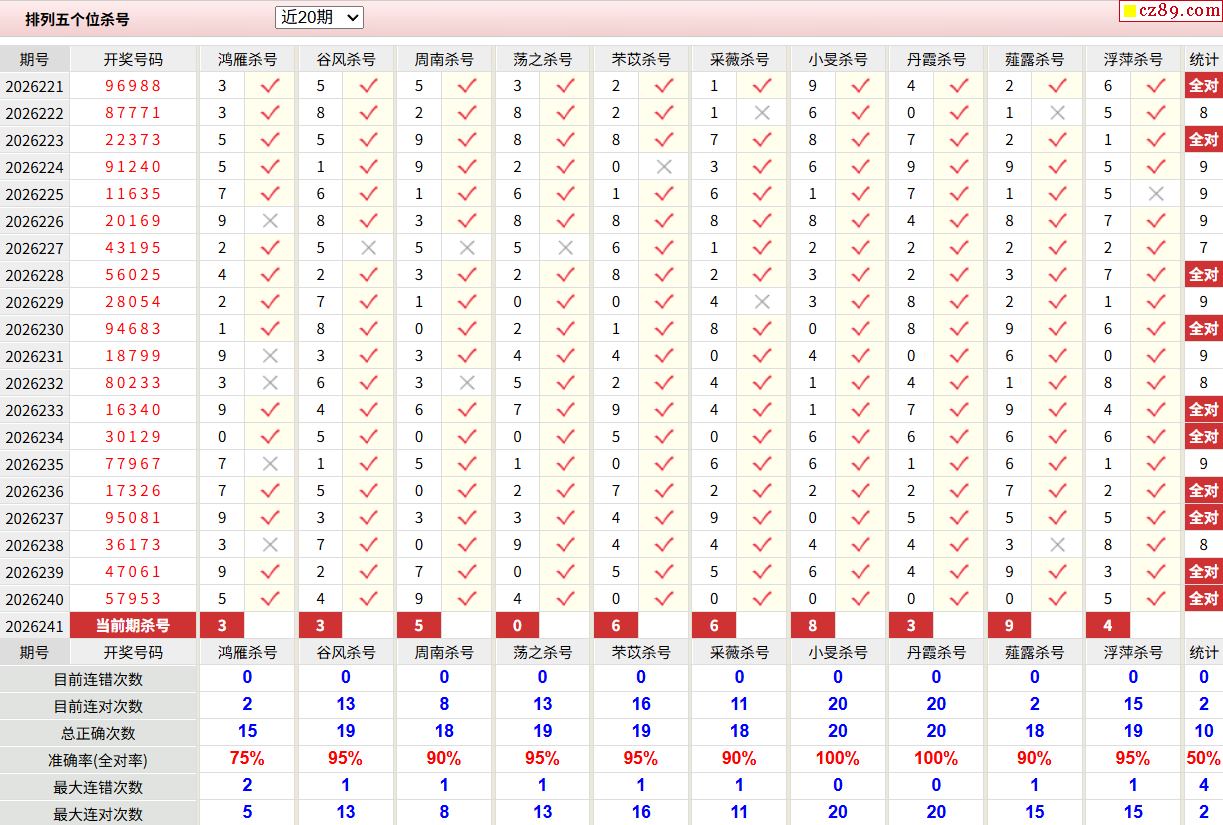The image size is (1223, 825).
Task: Select the 浮萍杀号 column header at top
Action: coord(1133,59)
